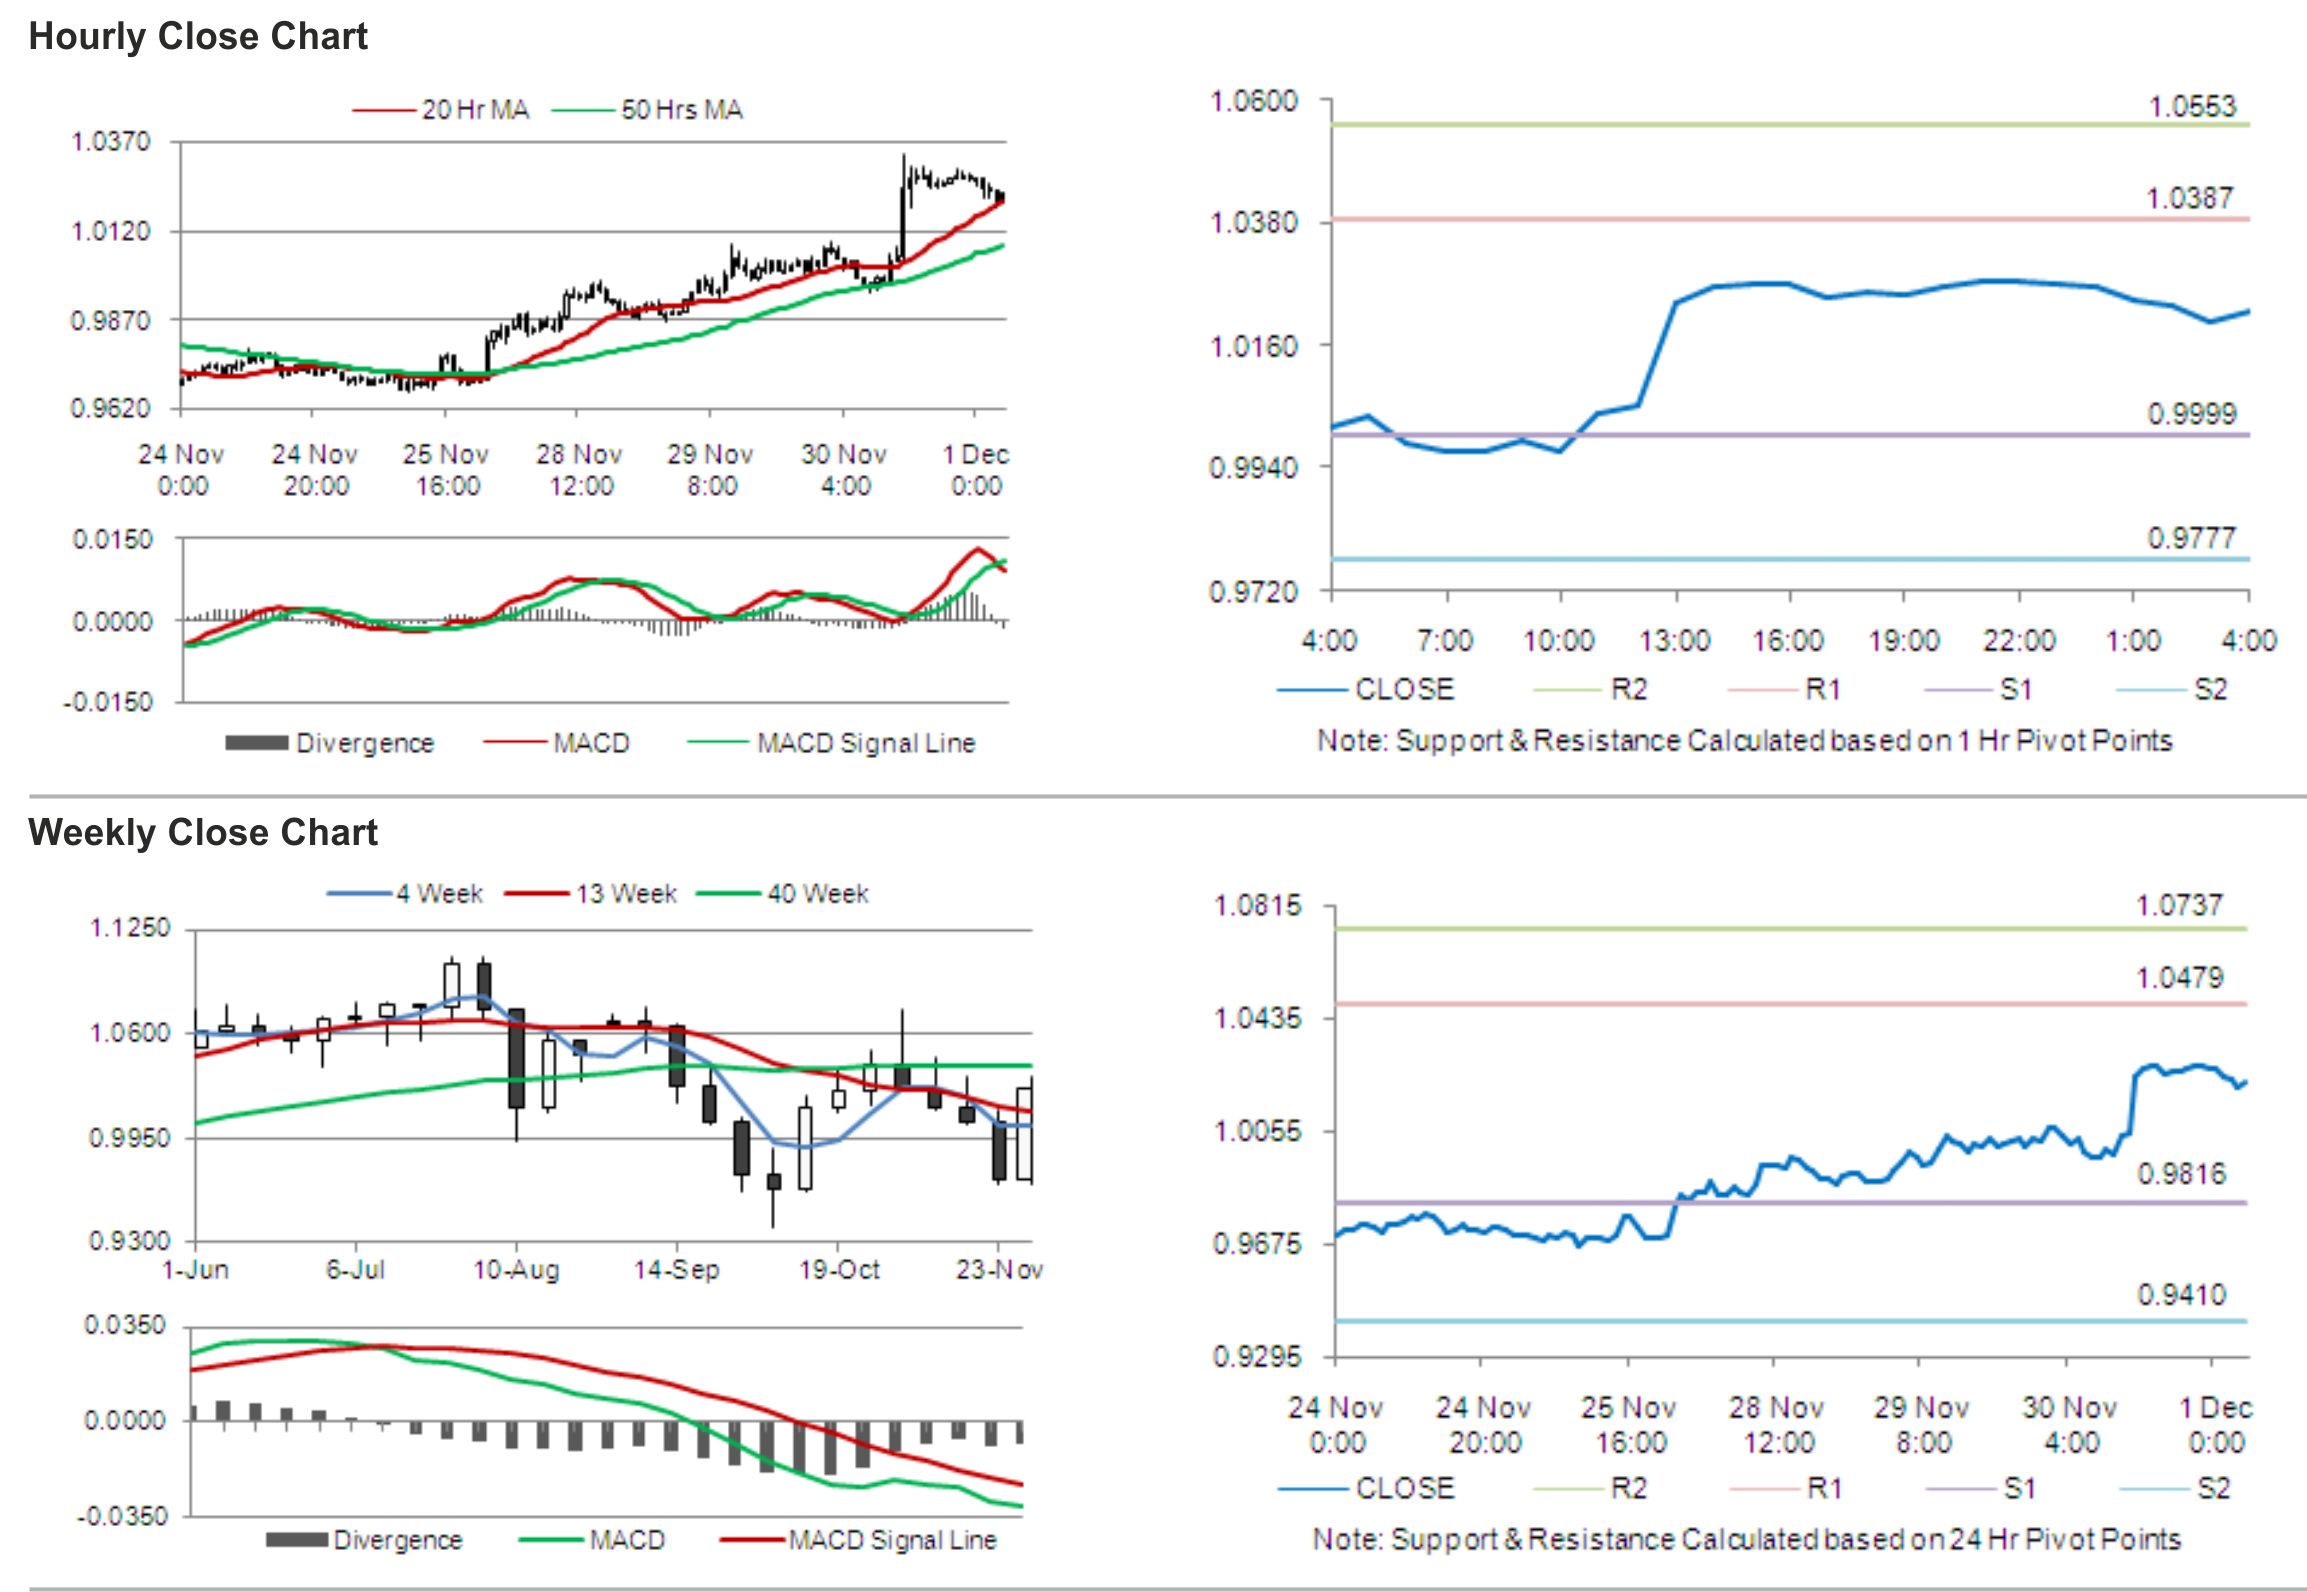The width and height of the screenshot is (2307, 1592).
Task: Click "MACD Signal Line" legend in hourly chart
Action: [866, 743]
